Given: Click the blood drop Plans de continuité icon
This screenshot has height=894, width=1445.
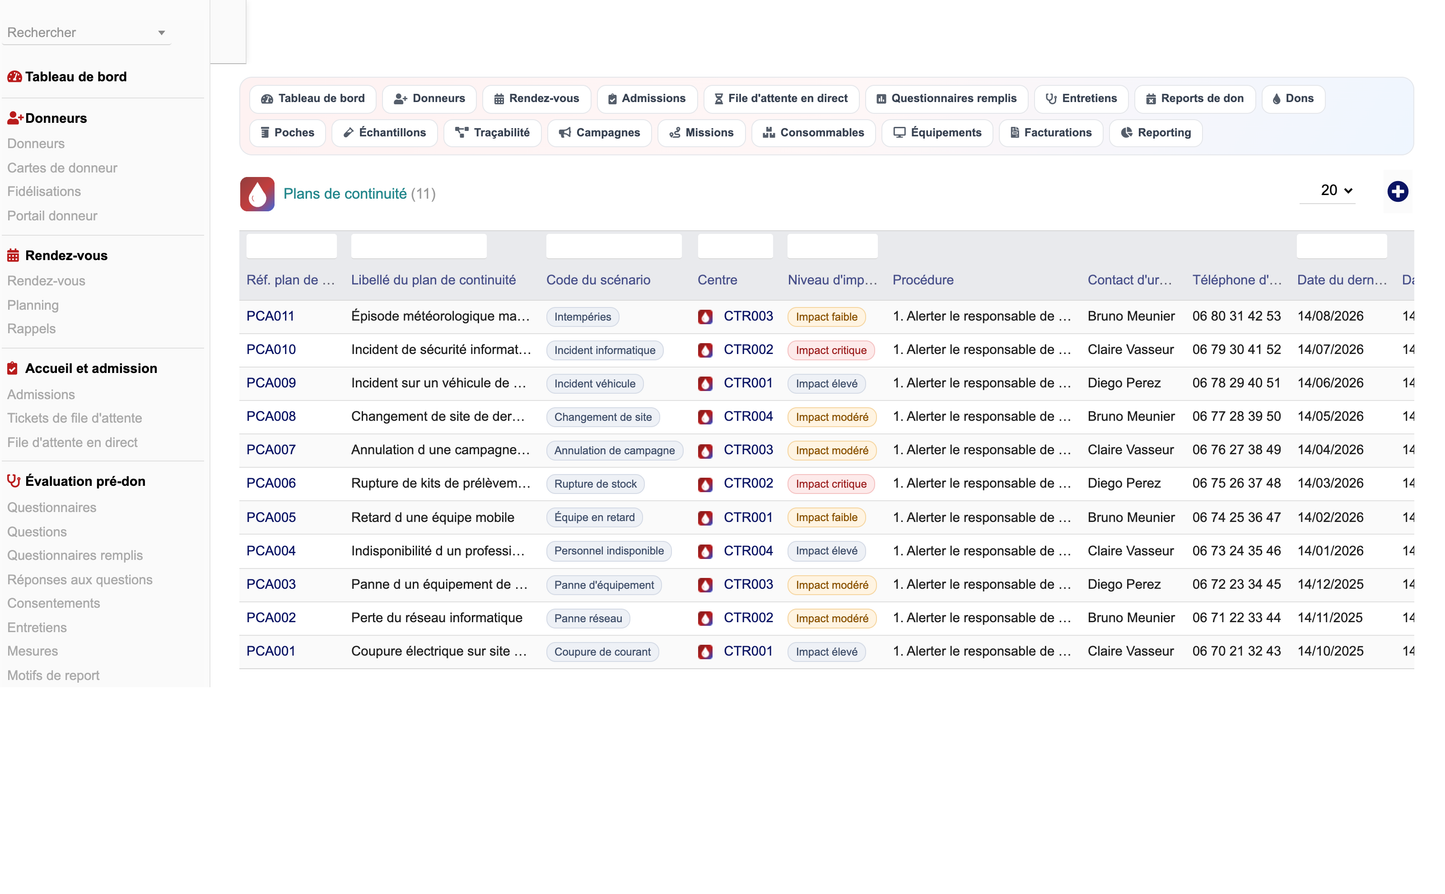Looking at the screenshot, I should click(x=257, y=194).
